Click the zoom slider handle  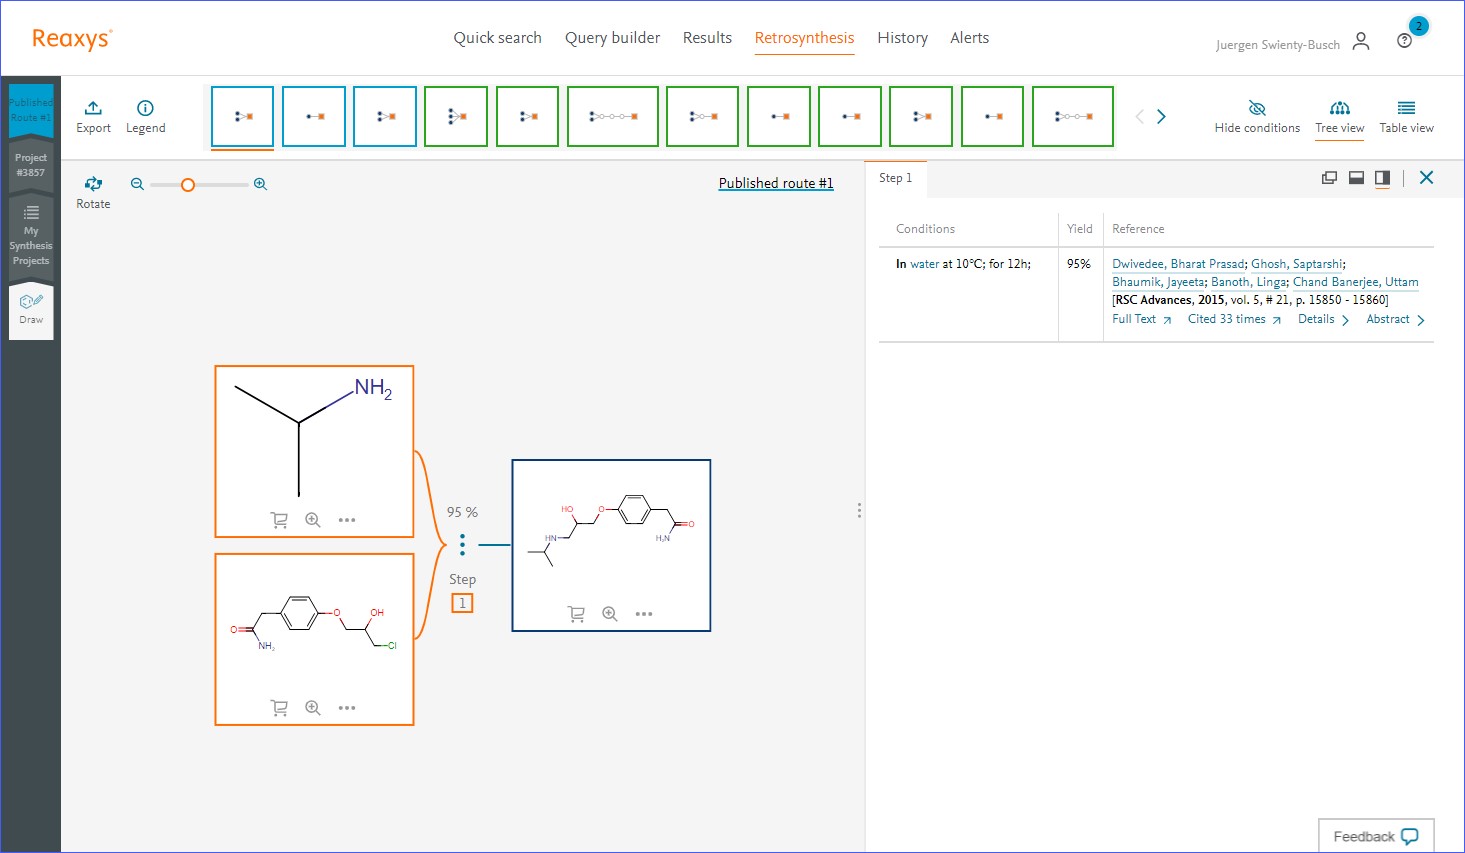click(x=187, y=185)
